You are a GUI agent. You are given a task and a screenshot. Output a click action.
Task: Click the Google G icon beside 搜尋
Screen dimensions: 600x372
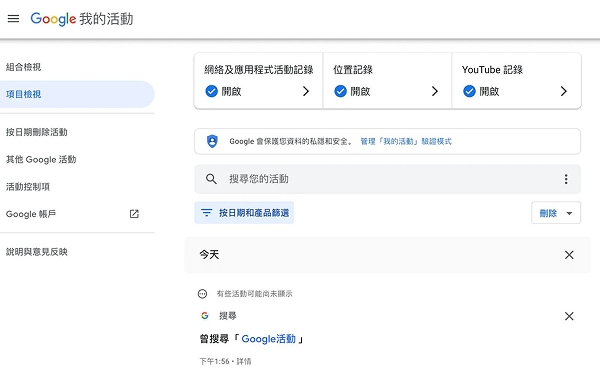205,316
